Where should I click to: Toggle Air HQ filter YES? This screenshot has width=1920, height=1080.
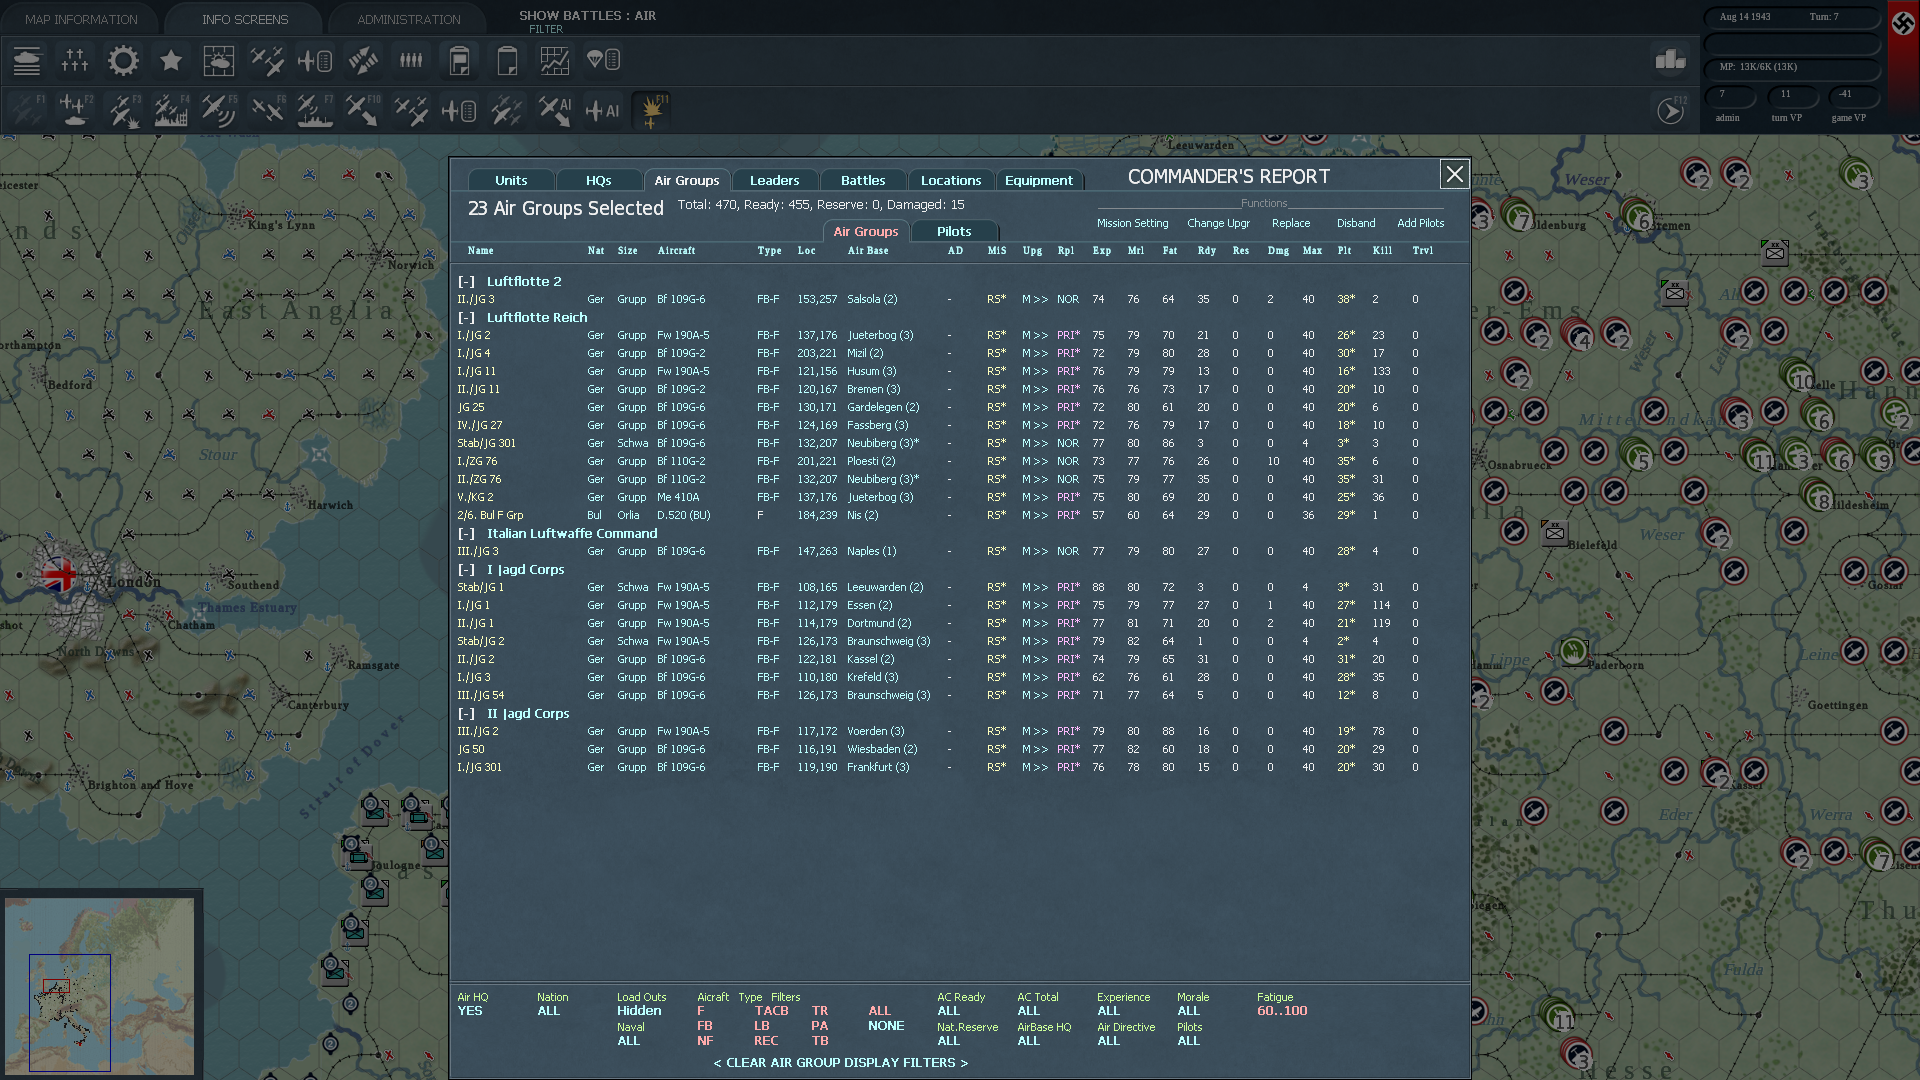click(470, 1011)
